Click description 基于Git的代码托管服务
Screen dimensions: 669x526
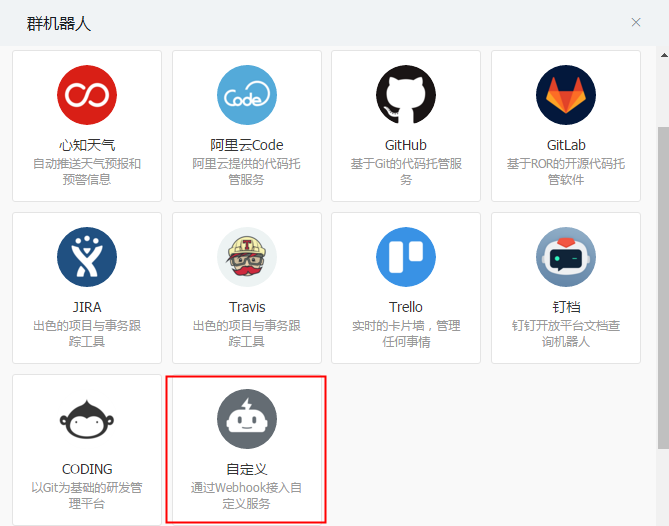click(406, 171)
